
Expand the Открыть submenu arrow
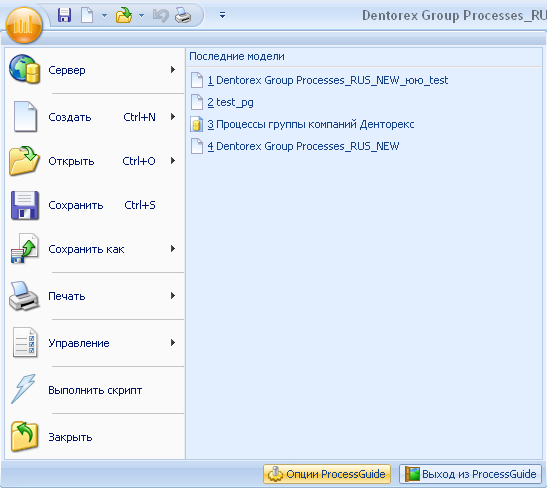173,160
